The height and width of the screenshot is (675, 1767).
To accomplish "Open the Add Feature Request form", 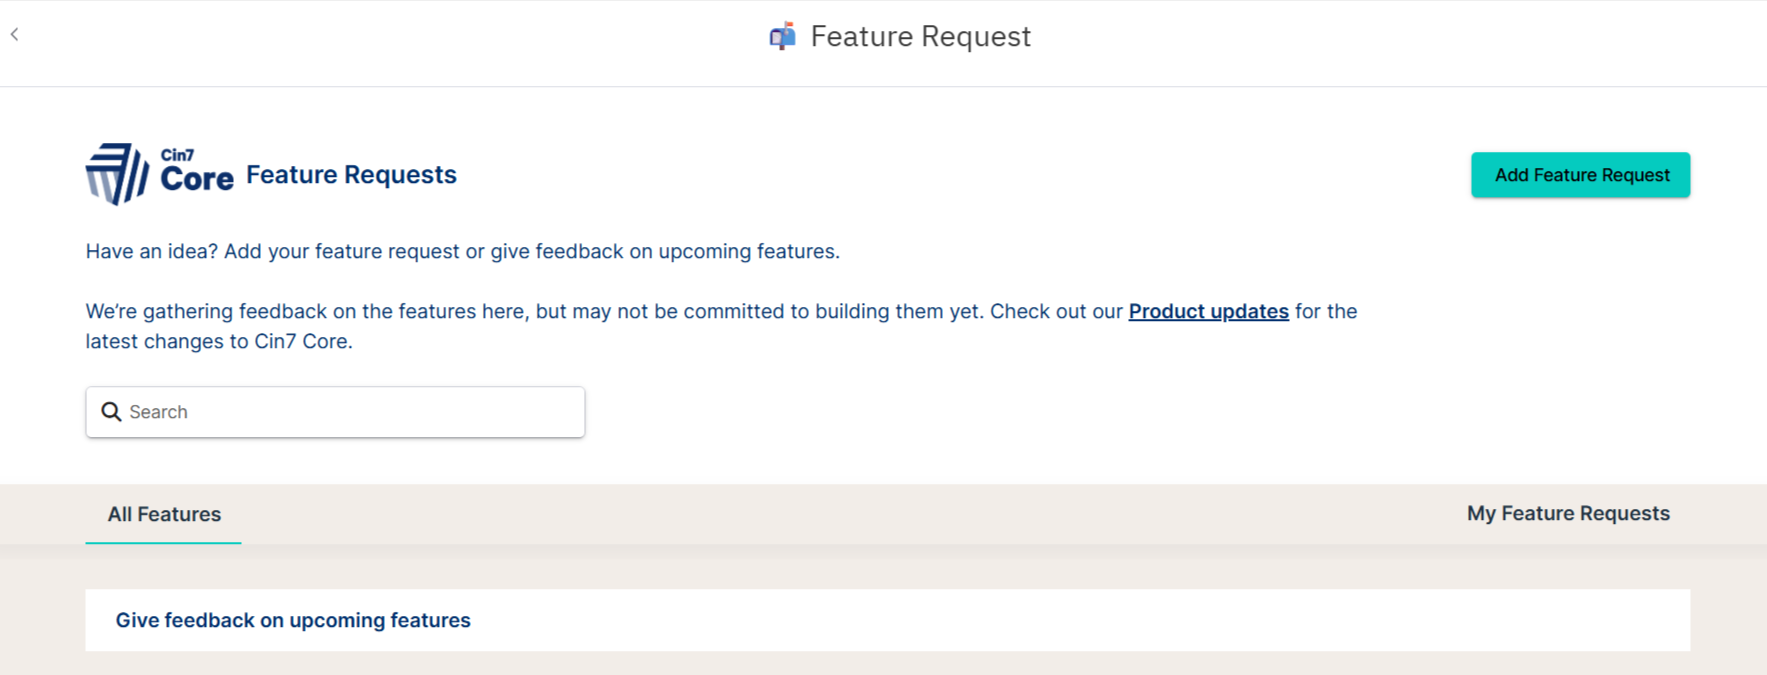I will [1580, 175].
